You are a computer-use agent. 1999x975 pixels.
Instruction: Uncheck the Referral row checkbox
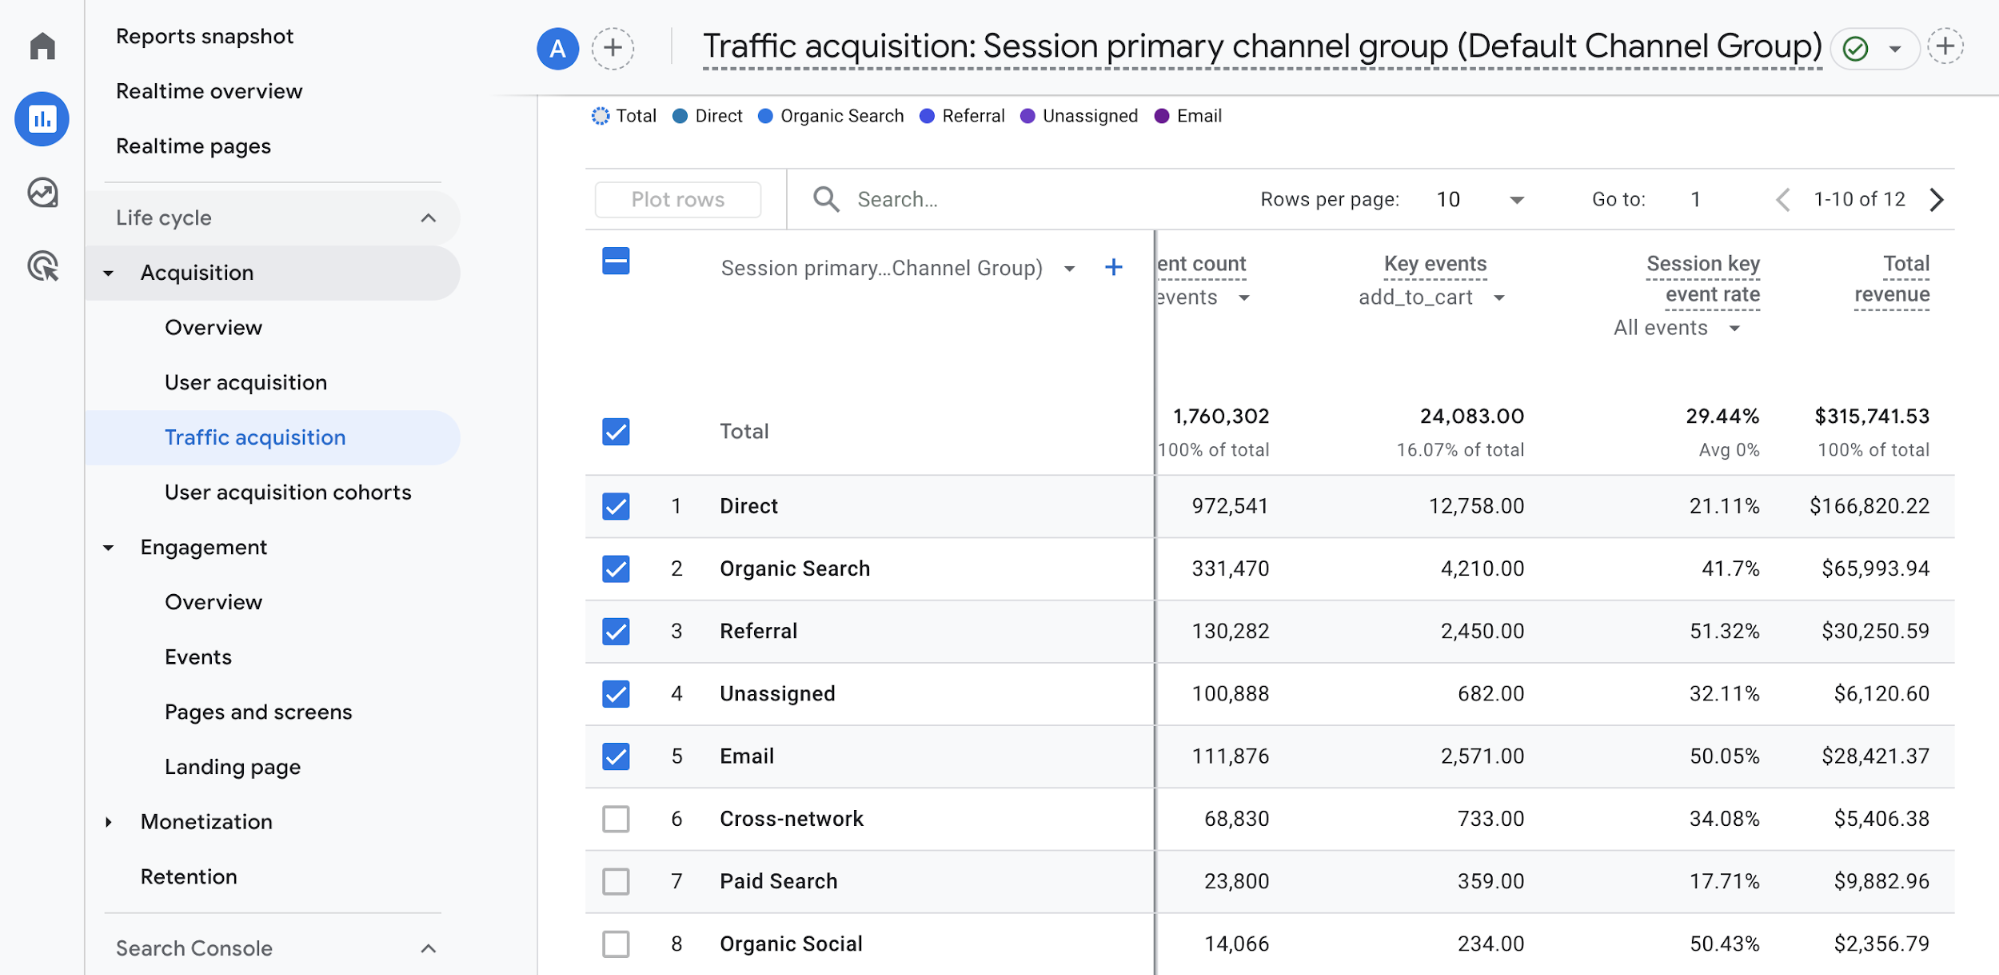pos(616,631)
